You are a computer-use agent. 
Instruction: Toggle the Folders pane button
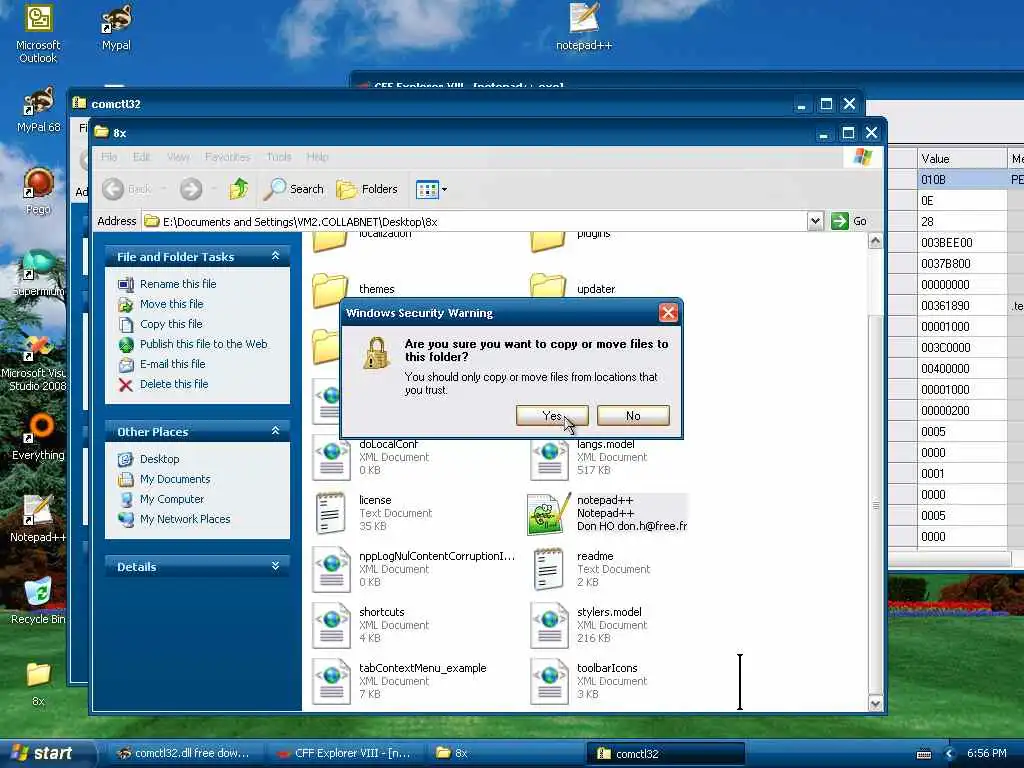coord(367,189)
